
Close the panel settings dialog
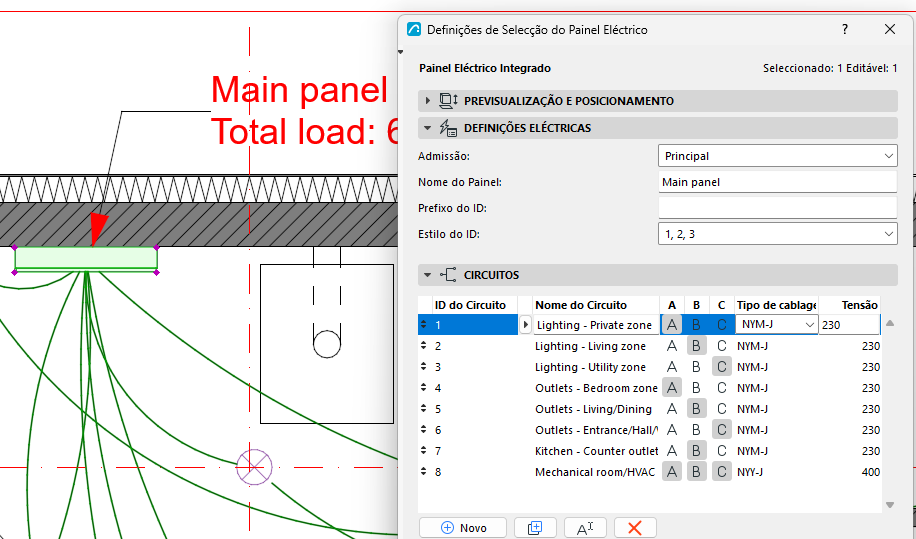coord(890,29)
